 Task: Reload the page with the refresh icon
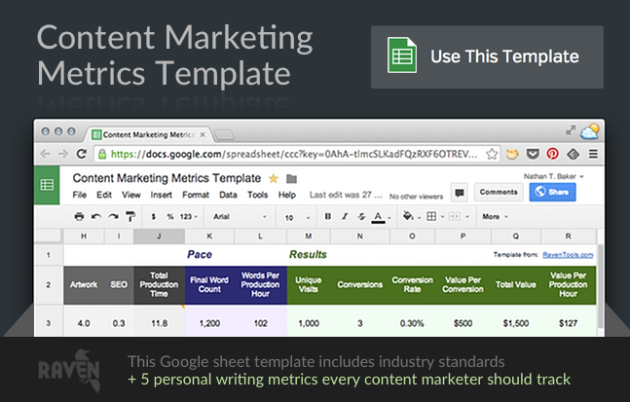82,154
